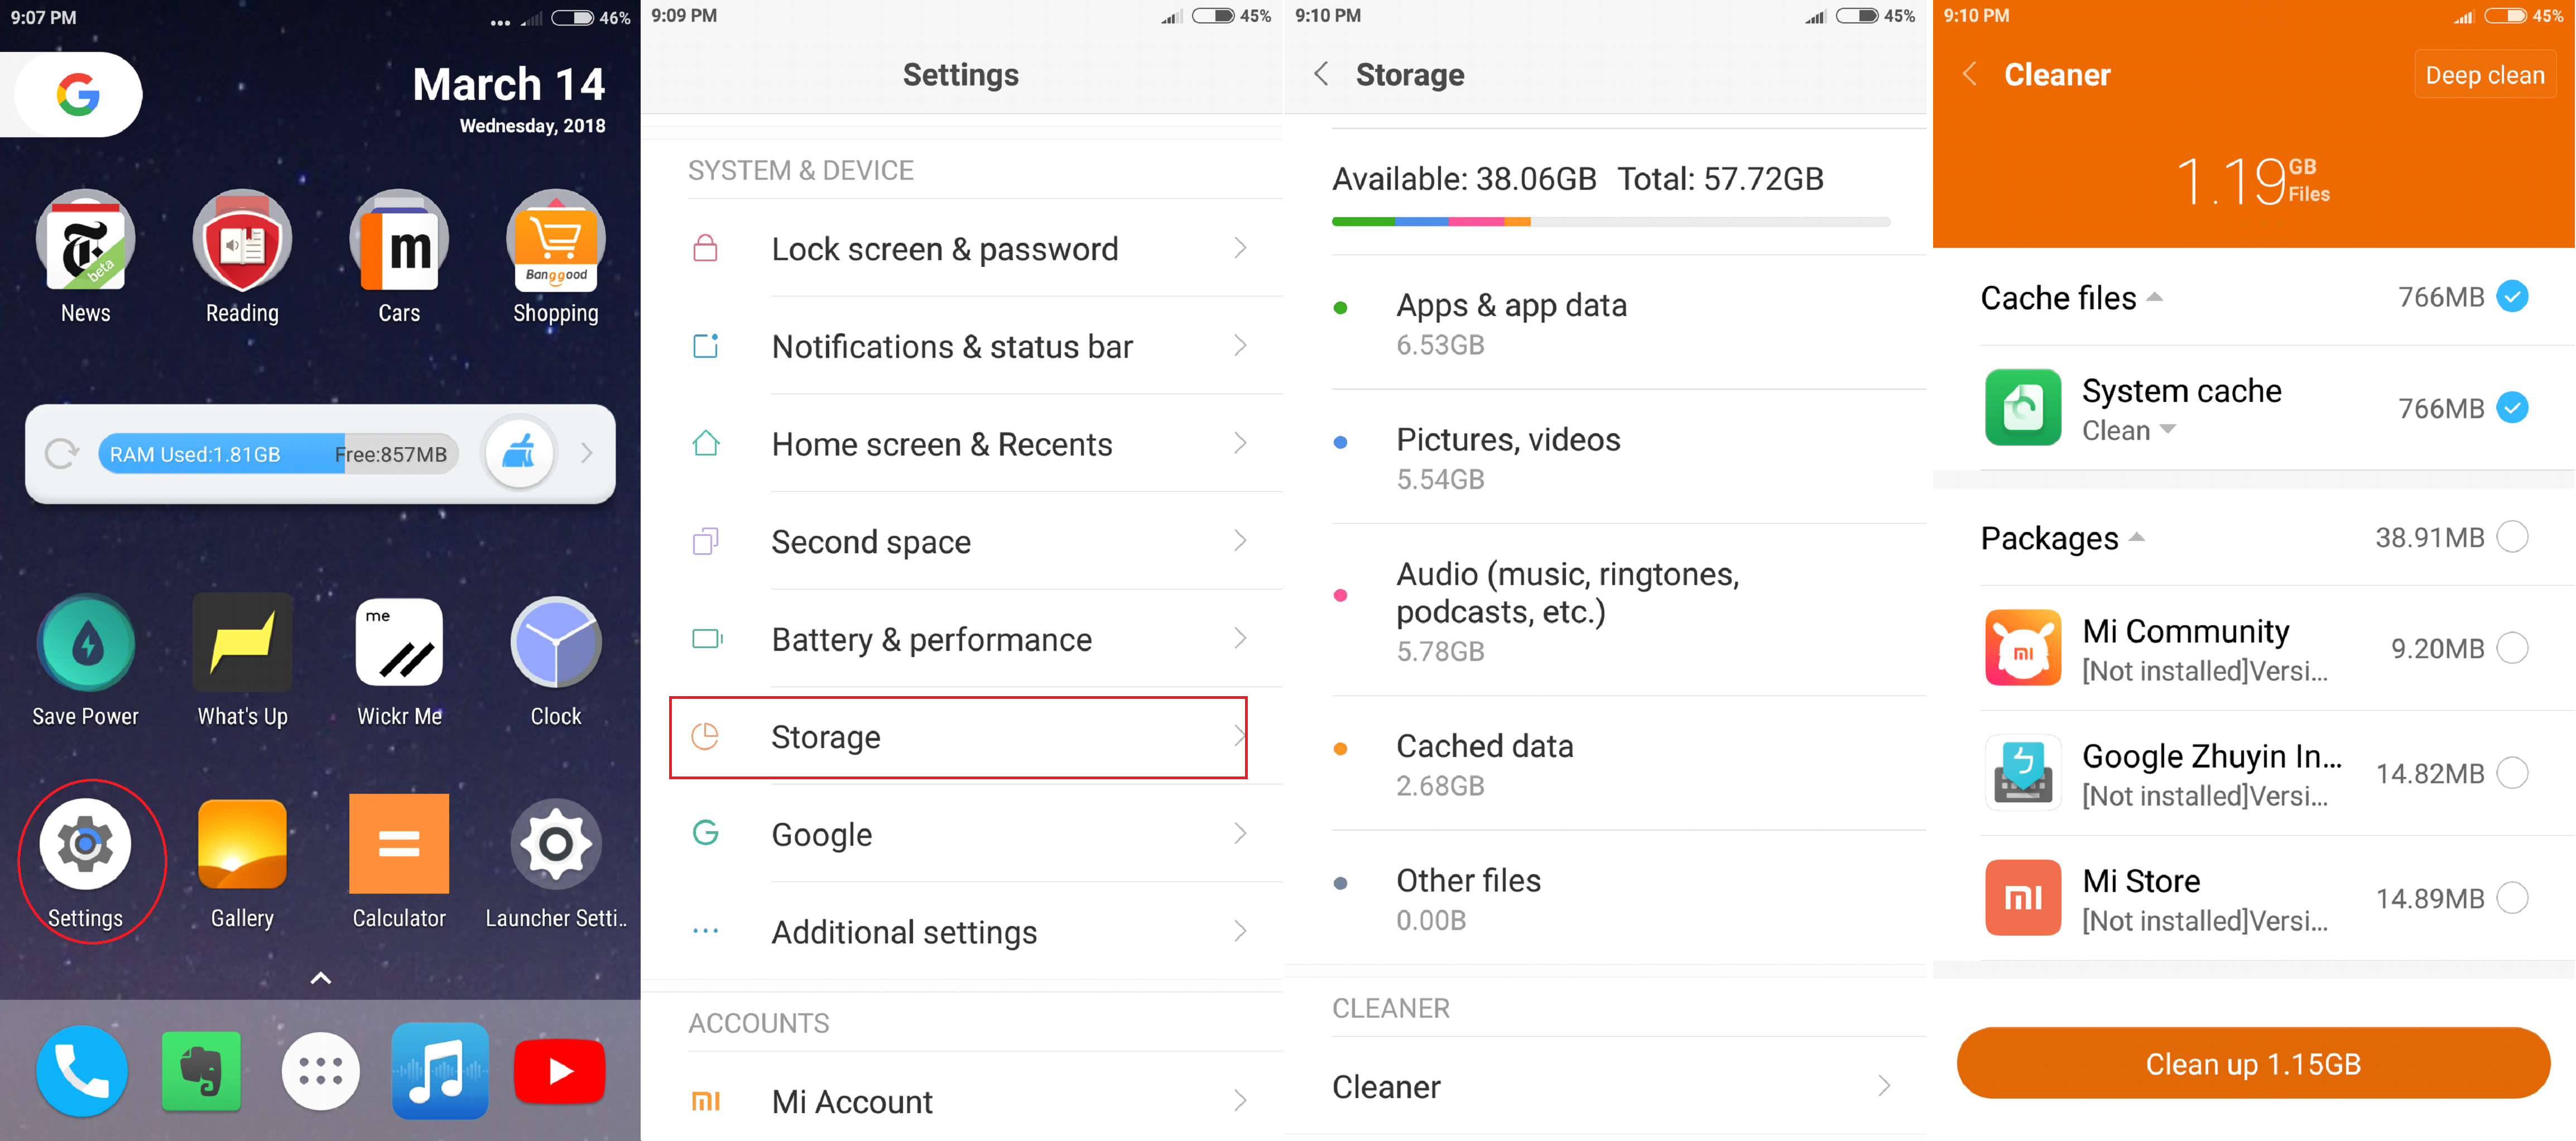Viewport: 2576px width, 1141px height.
Task: Open Storage in Settings list
Action: [x=958, y=737]
